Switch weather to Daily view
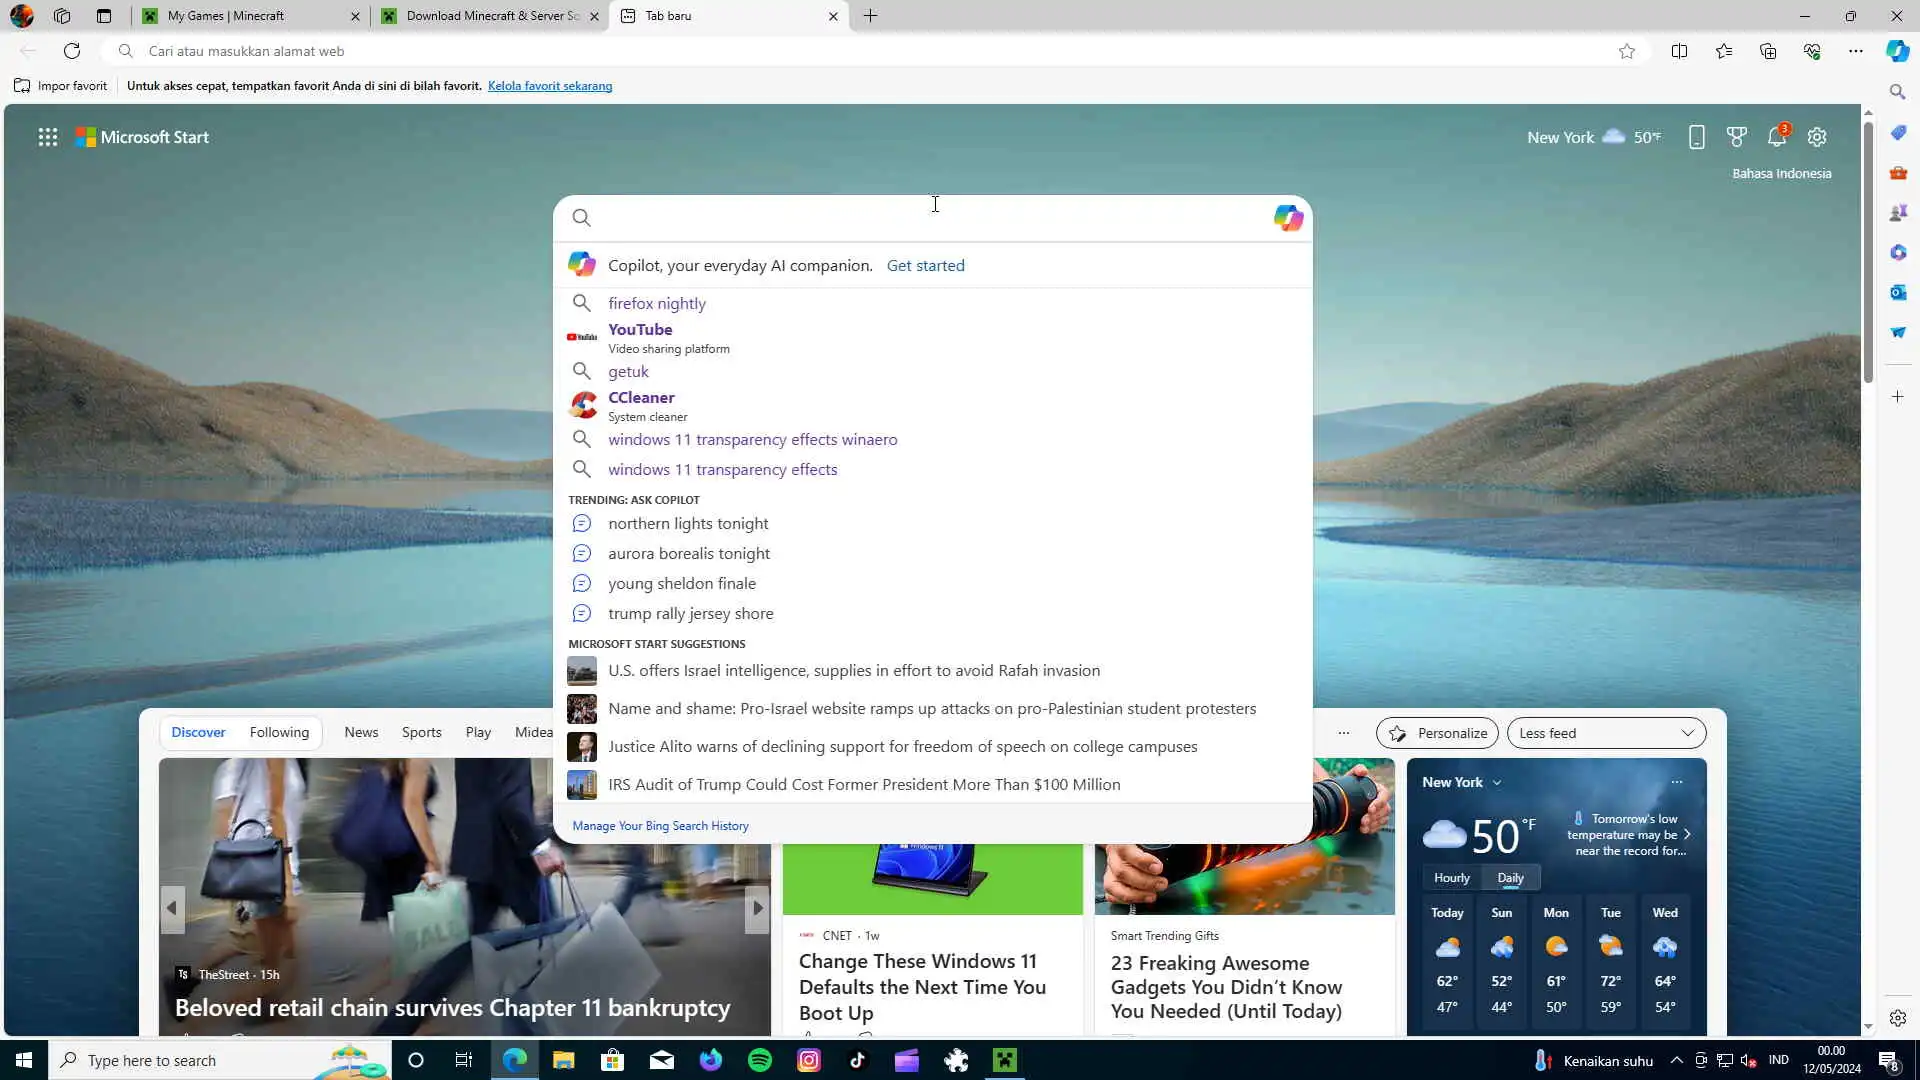 point(1510,878)
